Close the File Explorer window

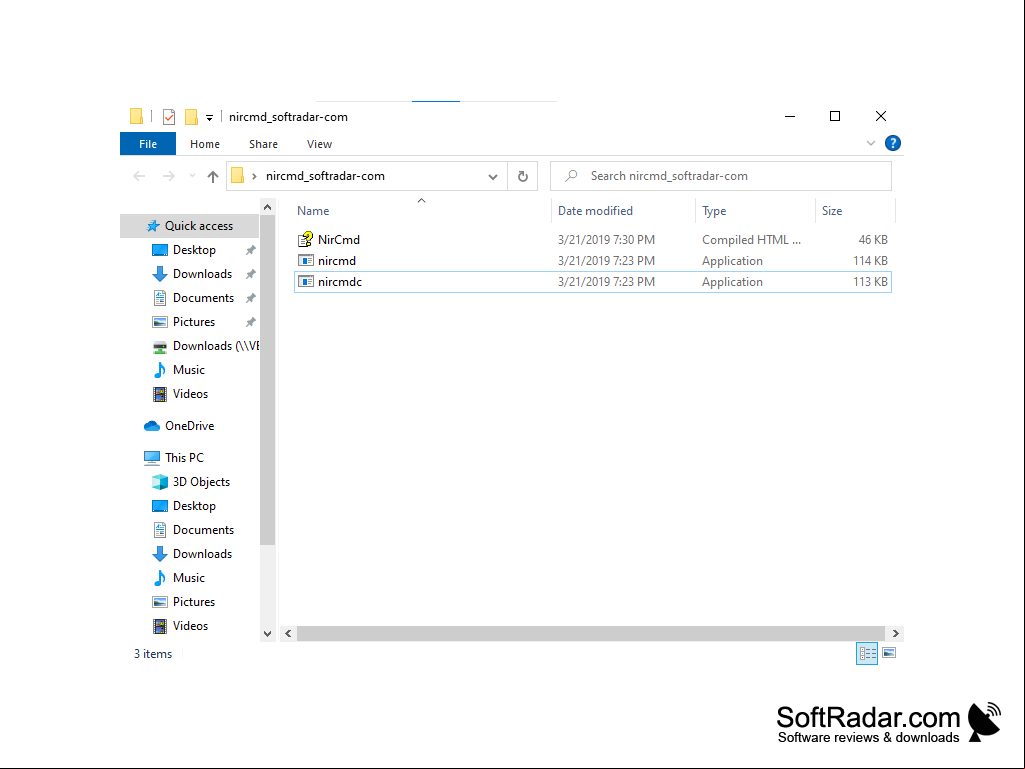tap(881, 116)
